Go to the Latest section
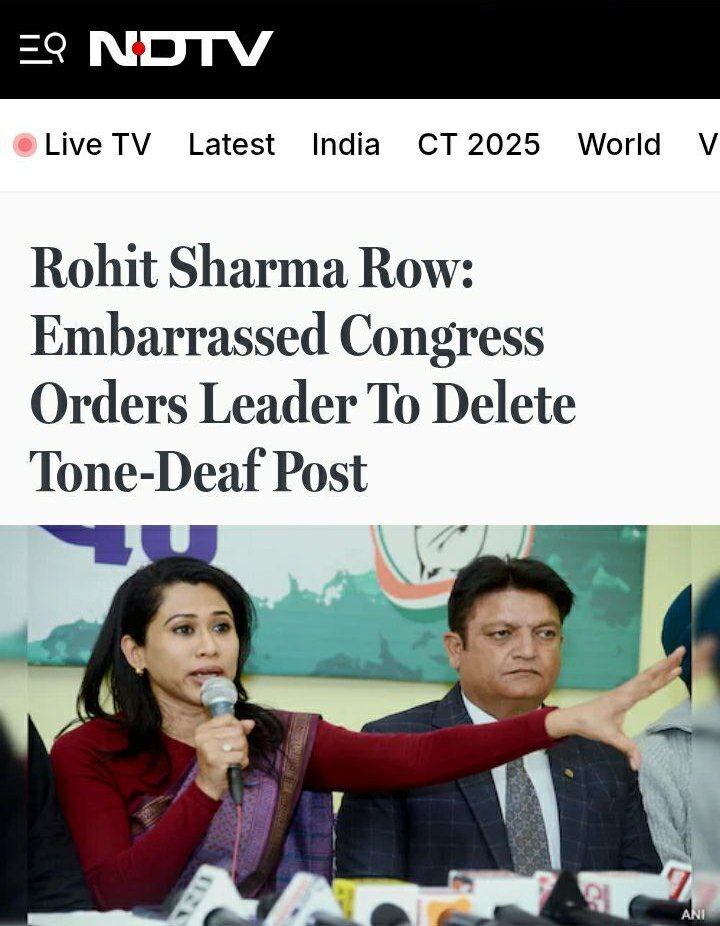This screenshot has height=926, width=720. (232, 145)
